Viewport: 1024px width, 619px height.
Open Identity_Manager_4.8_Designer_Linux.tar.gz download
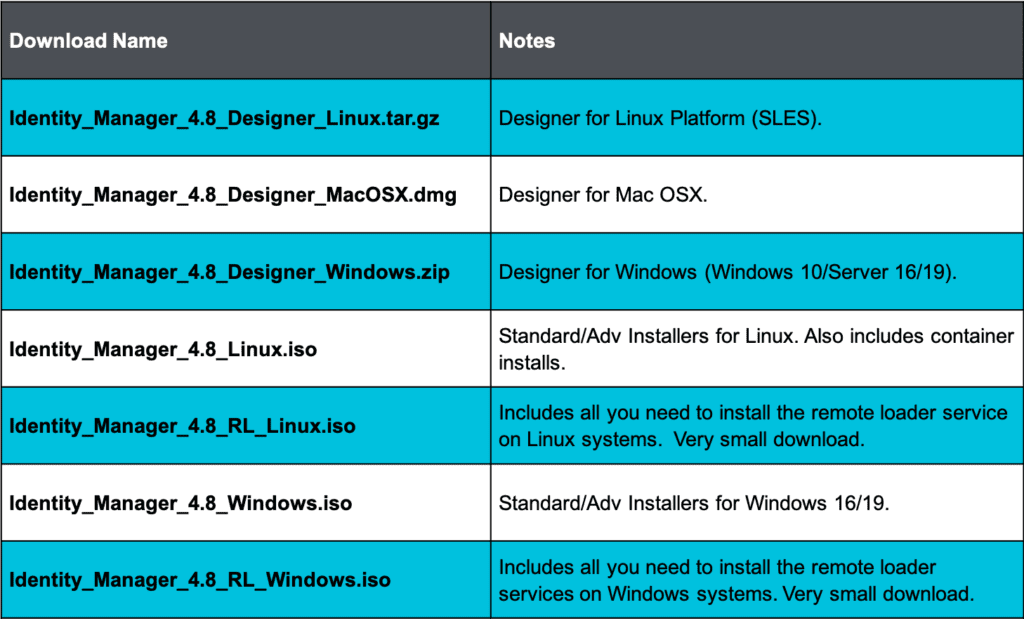click(x=224, y=118)
